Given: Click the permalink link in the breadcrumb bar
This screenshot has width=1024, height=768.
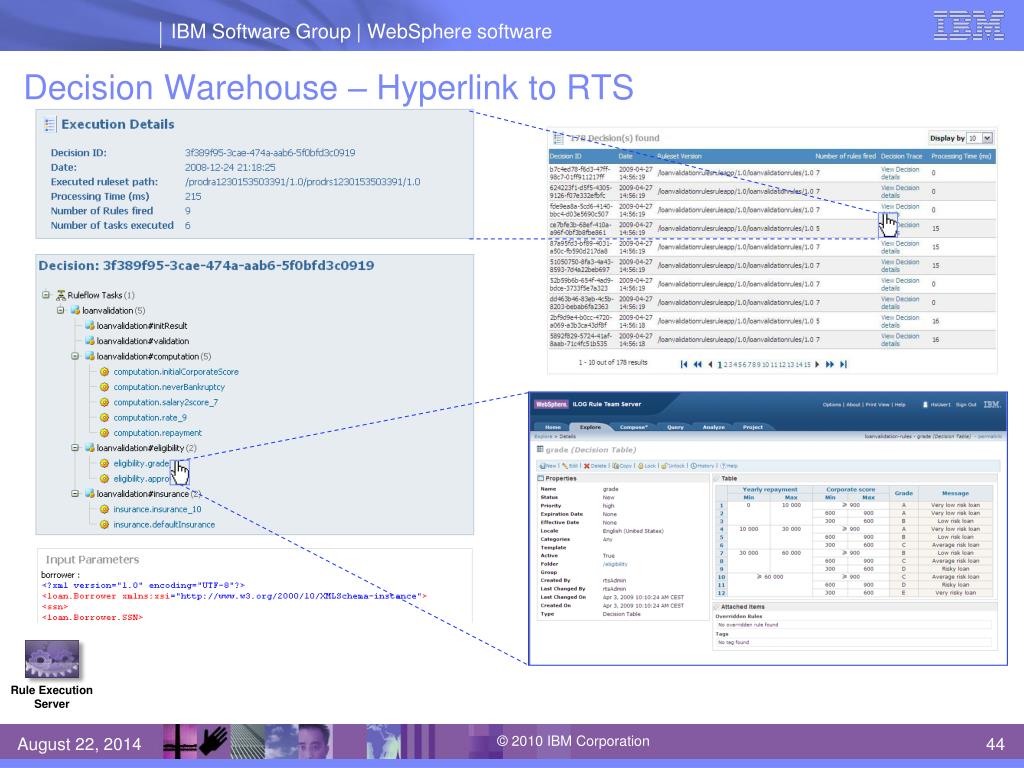Looking at the screenshot, I should pyautogui.click(x=990, y=436).
